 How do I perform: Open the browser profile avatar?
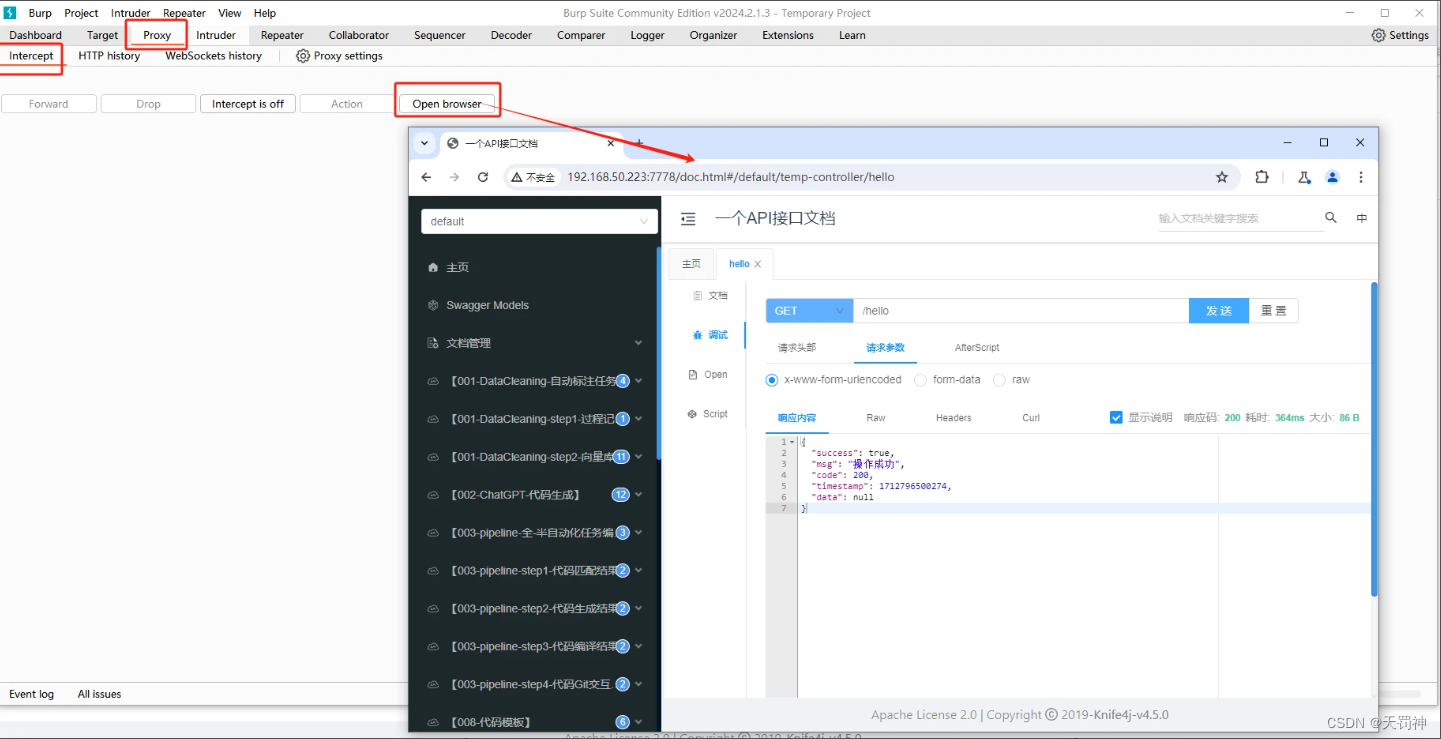pyautogui.click(x=1332, y=177)
